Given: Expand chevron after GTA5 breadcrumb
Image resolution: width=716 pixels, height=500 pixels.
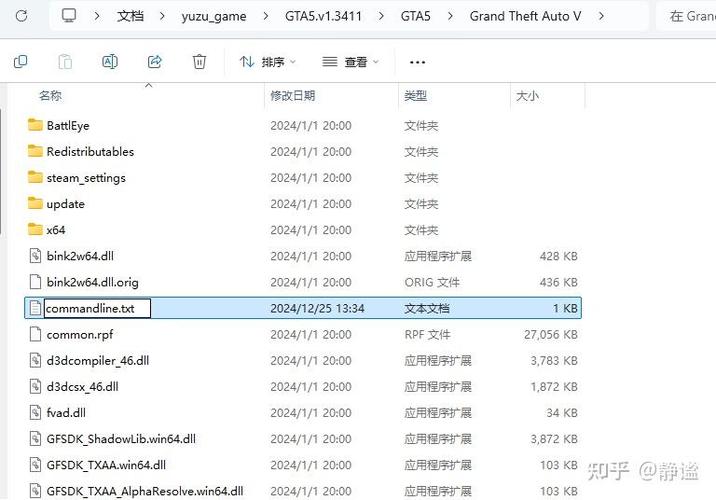Looking at the screenshot, I should (450, 16).
